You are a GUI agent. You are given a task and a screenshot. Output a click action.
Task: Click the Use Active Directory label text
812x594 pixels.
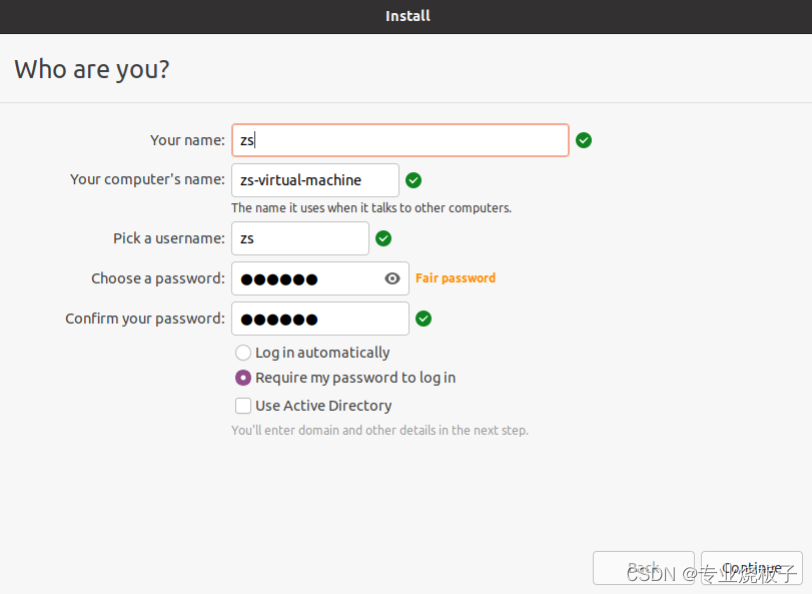324,405
